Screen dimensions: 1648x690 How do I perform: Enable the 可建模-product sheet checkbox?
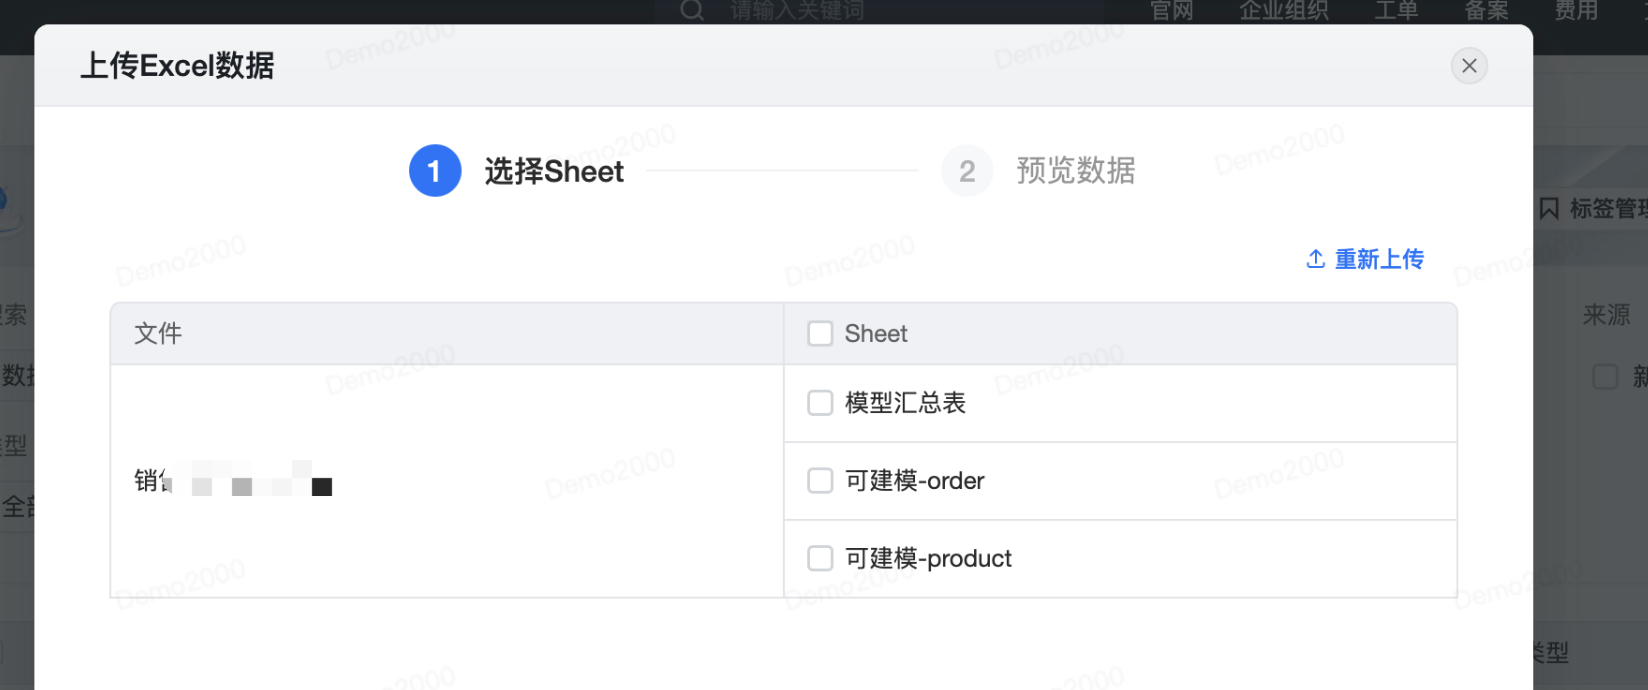point(820,558)
